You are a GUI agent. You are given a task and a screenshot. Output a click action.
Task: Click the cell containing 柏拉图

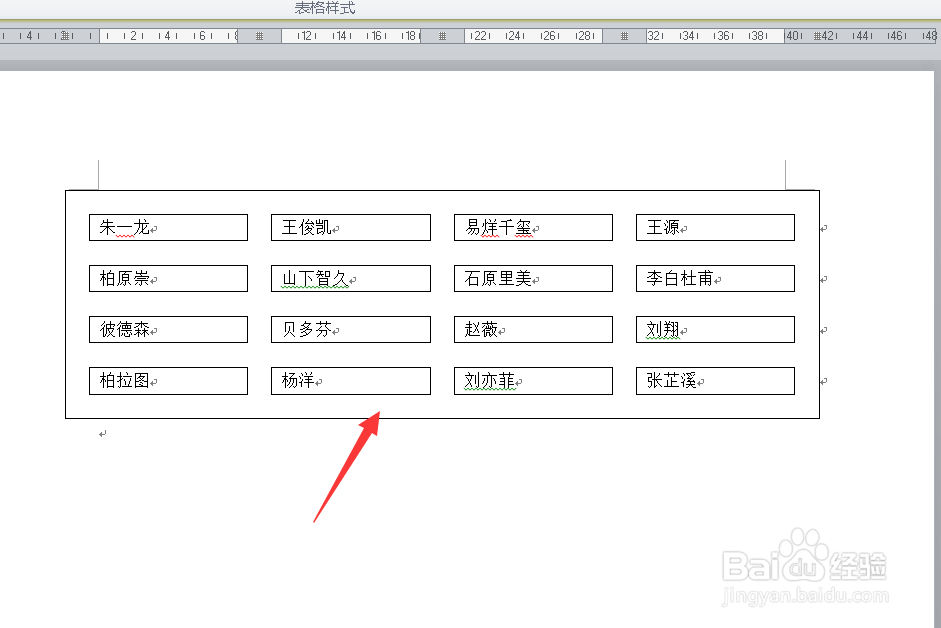tap(168, 381)
